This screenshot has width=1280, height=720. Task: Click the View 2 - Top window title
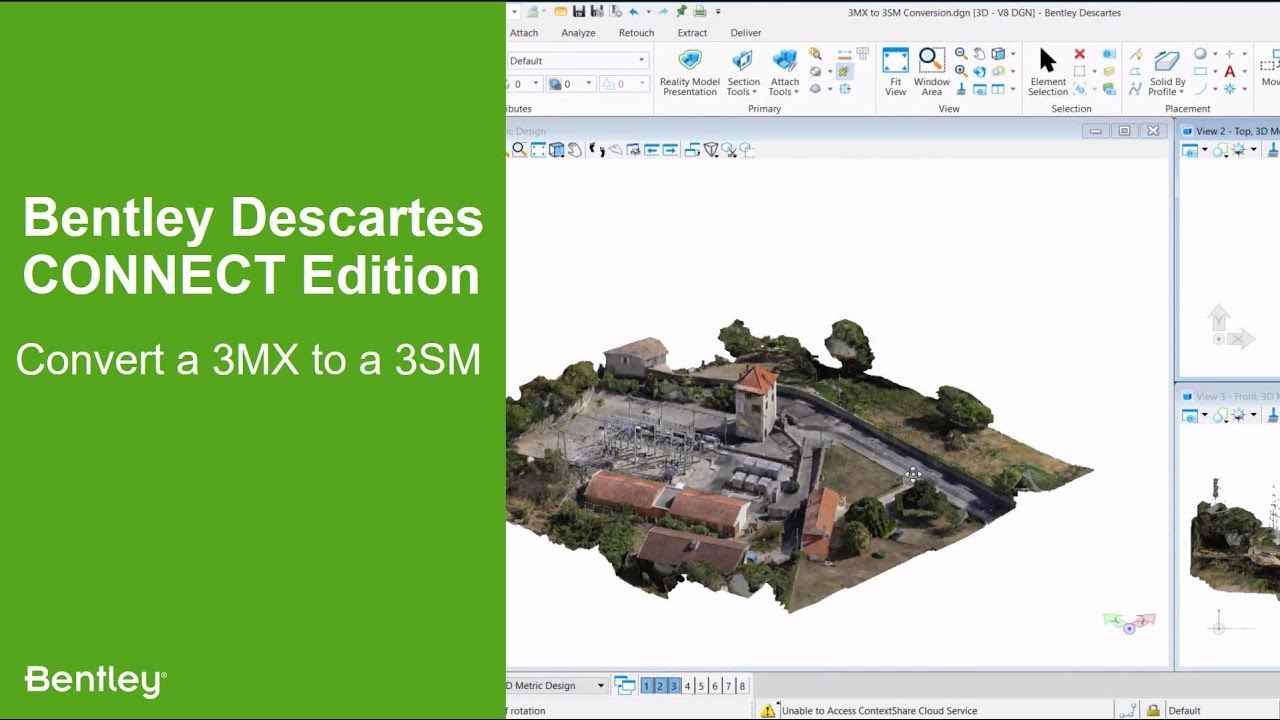1237,131
